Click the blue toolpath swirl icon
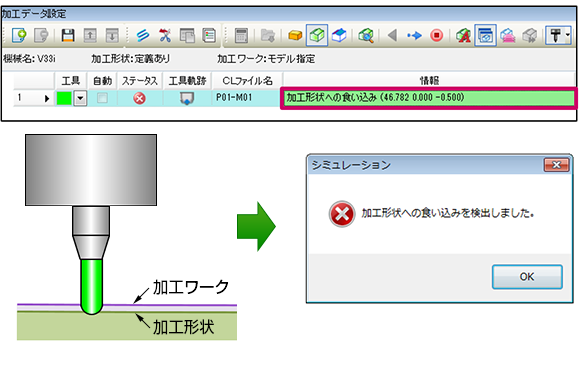Image resolution: width=580 pixels, height=369 pixels. (143, 35)
